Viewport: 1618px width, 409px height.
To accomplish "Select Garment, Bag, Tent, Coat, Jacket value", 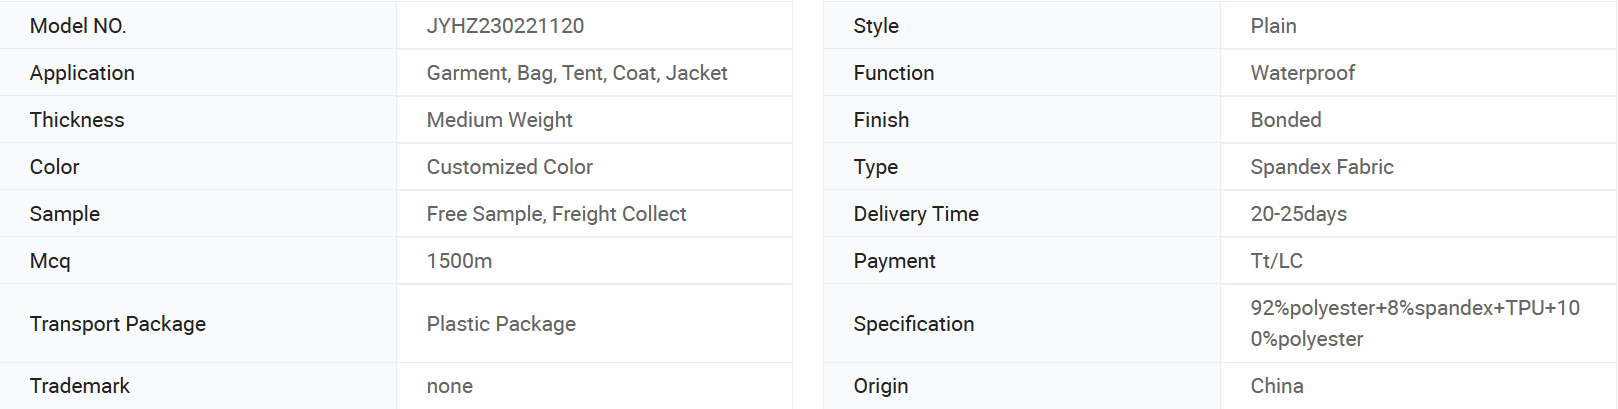I will pyautogui.click(x=577, y=73).
